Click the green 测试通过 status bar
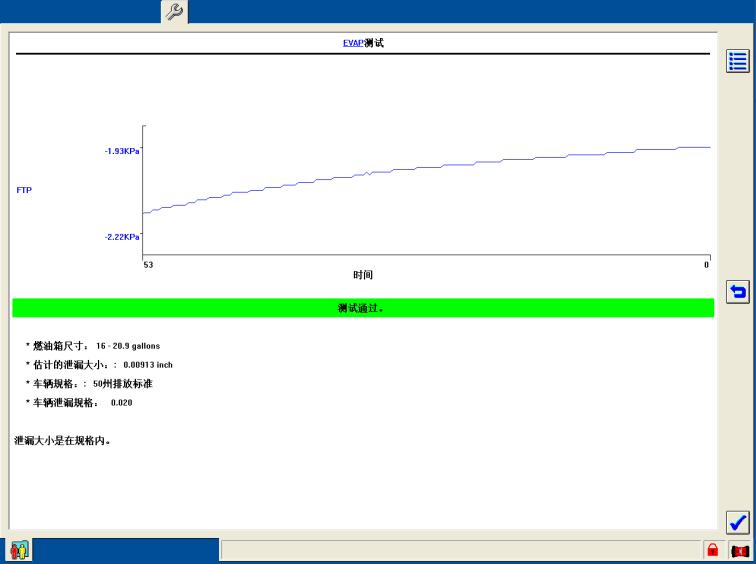756x564 pixels. pyautogui.click(x=363, y=308)
